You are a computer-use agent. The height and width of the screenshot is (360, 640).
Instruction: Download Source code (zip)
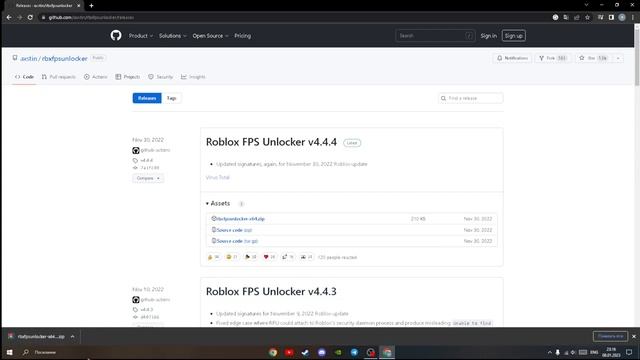coord(234,230)
